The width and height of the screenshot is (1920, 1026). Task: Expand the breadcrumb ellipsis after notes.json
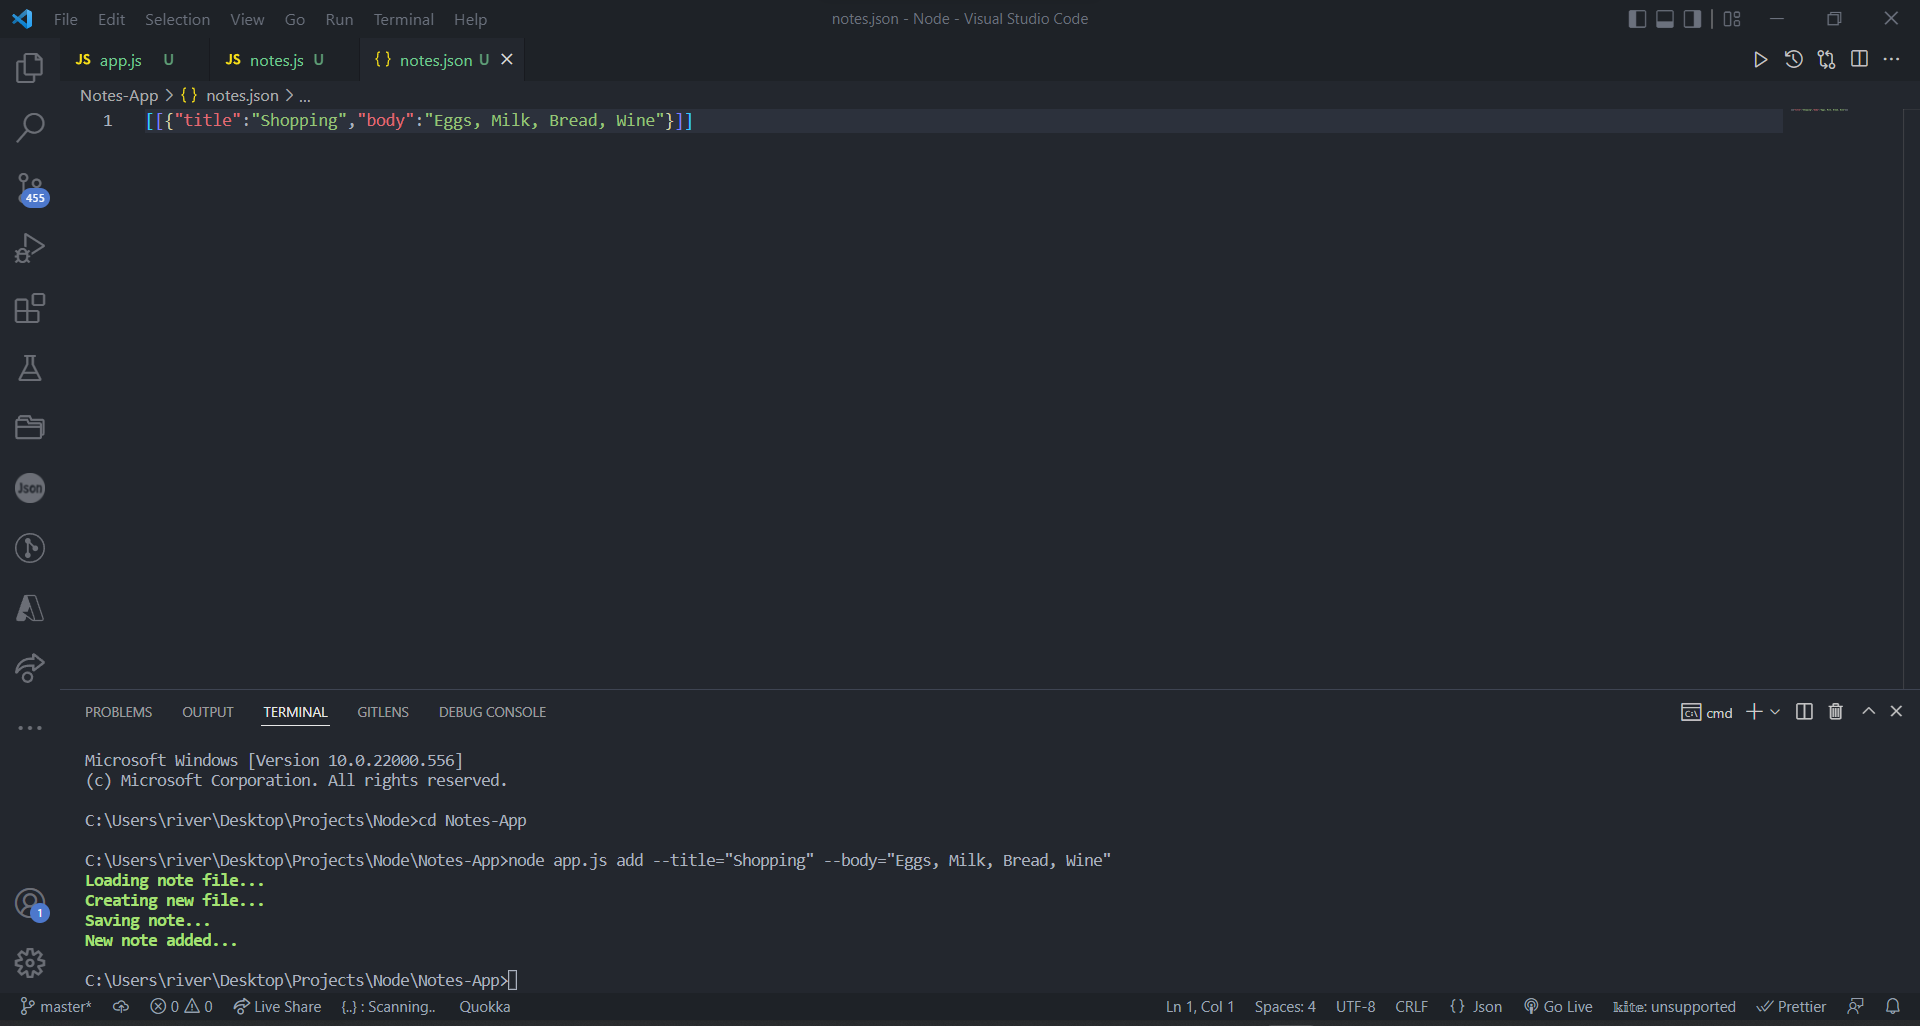coord(304,95)
